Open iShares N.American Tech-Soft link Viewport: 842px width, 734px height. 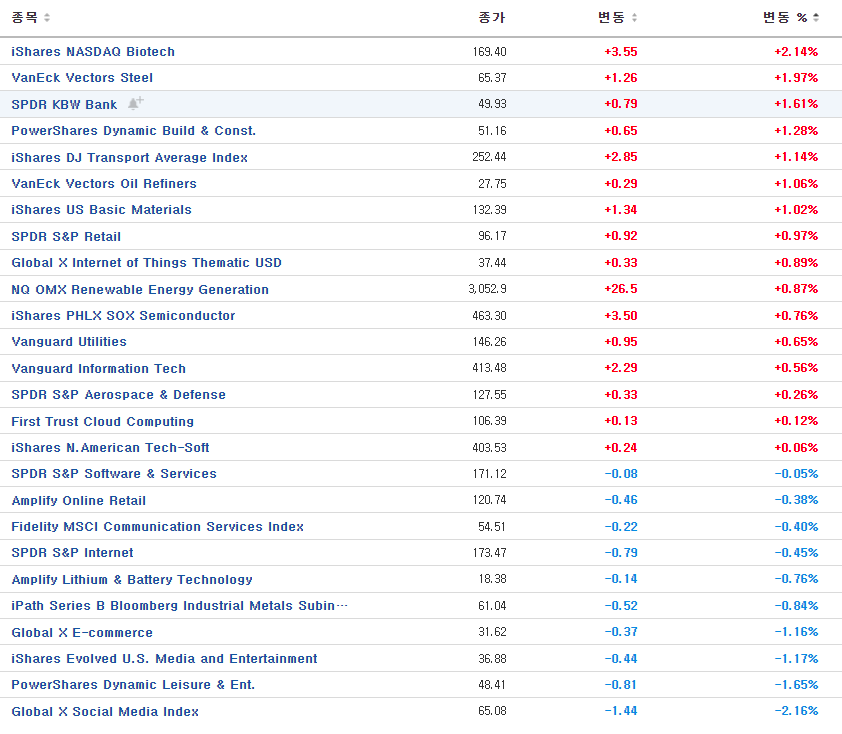[x=110, y=448]
